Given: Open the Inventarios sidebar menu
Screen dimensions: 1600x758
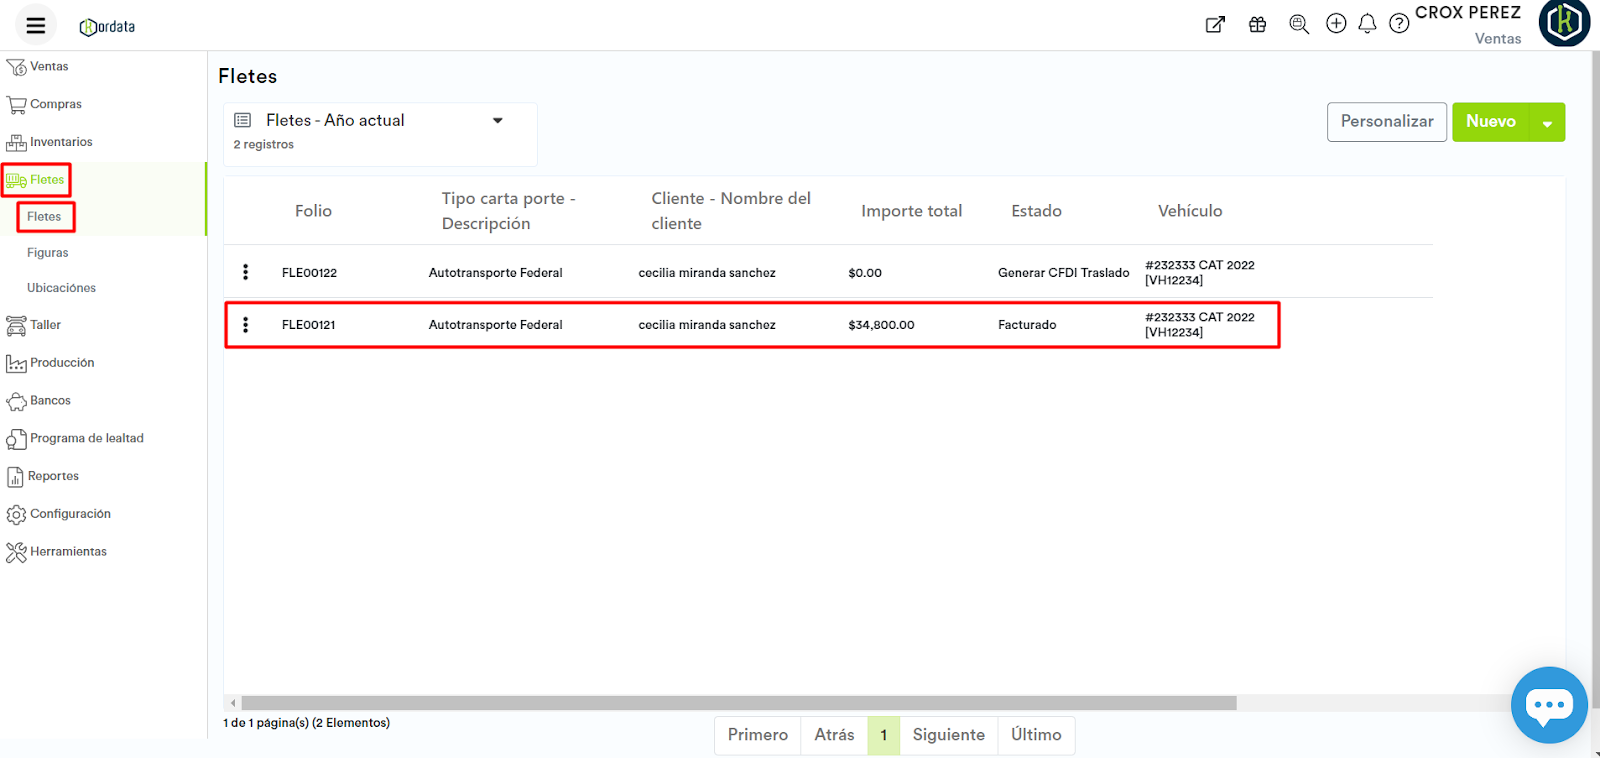Looking at the screenshot, I should [60, 142].
